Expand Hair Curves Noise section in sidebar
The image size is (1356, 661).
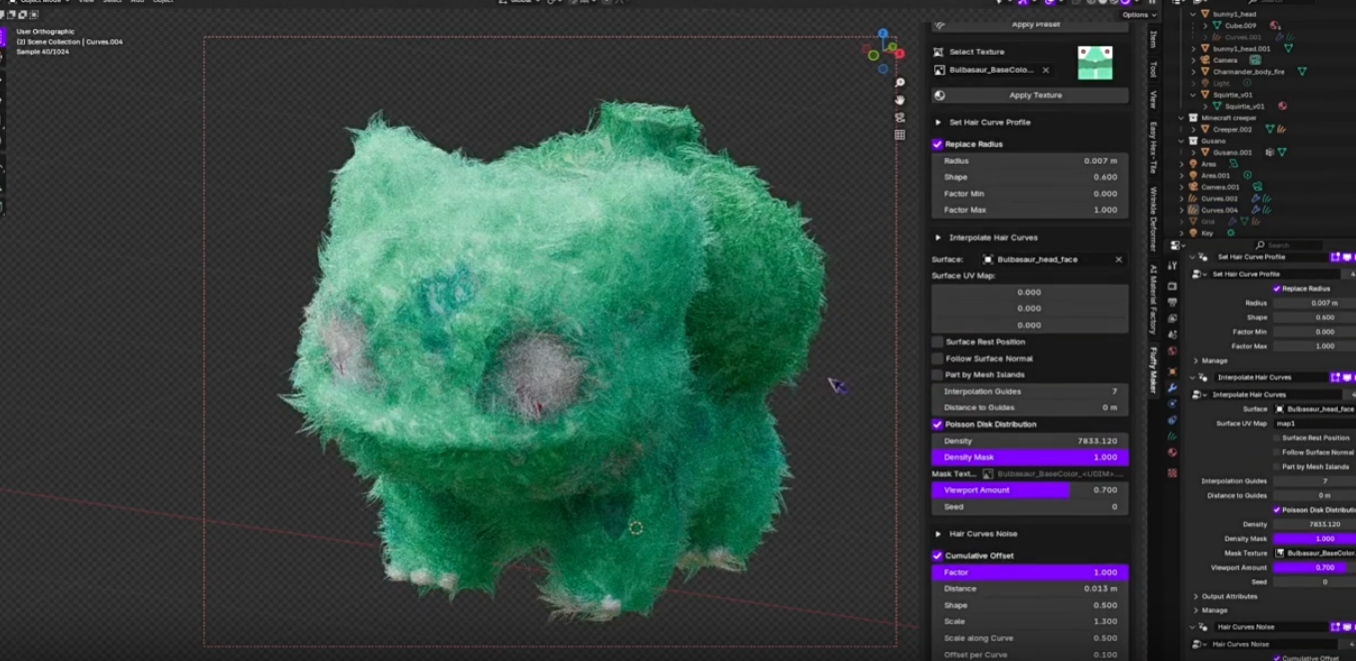tap(938, 534)
